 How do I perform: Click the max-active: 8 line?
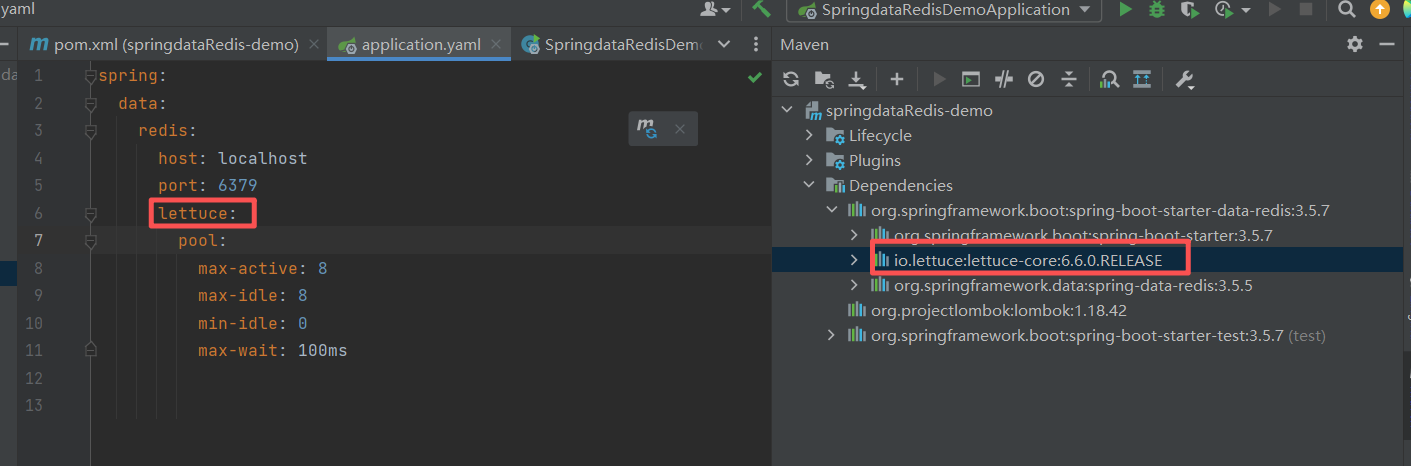tap(262, 268)
